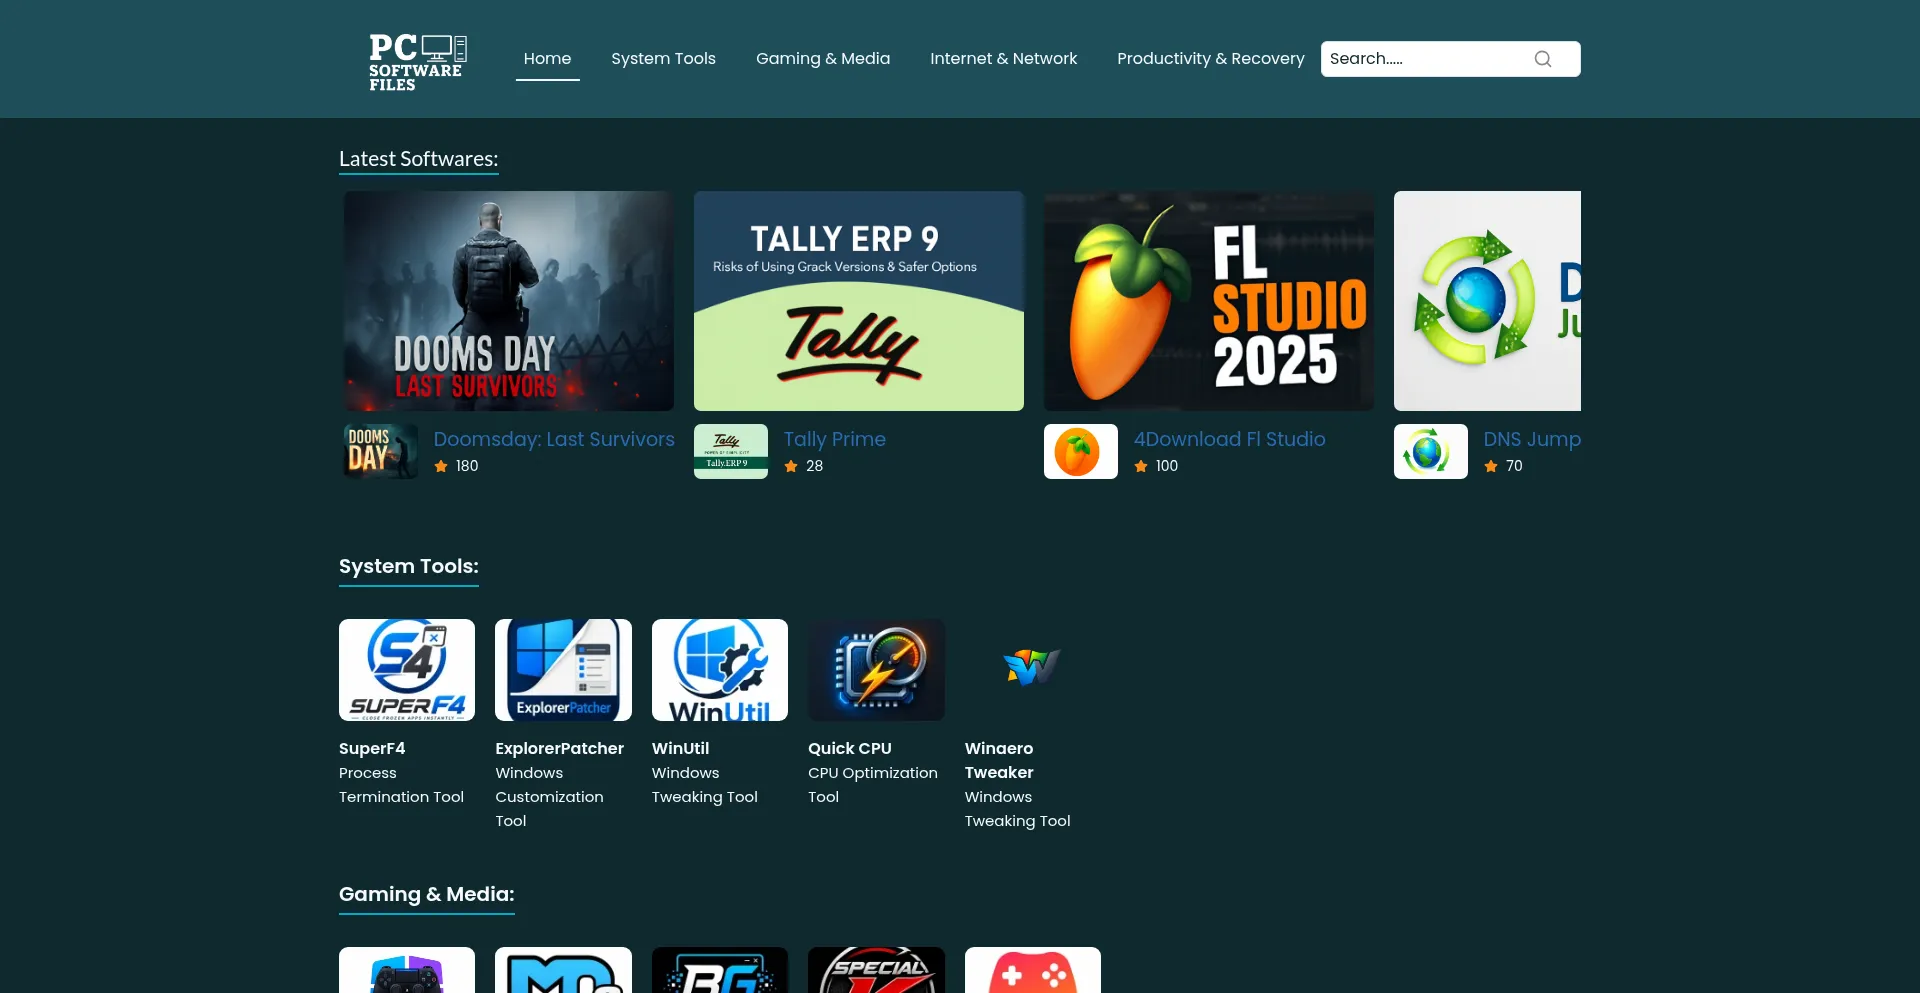Open the blue MD icon under Gaming & Media

coord(563,970)
